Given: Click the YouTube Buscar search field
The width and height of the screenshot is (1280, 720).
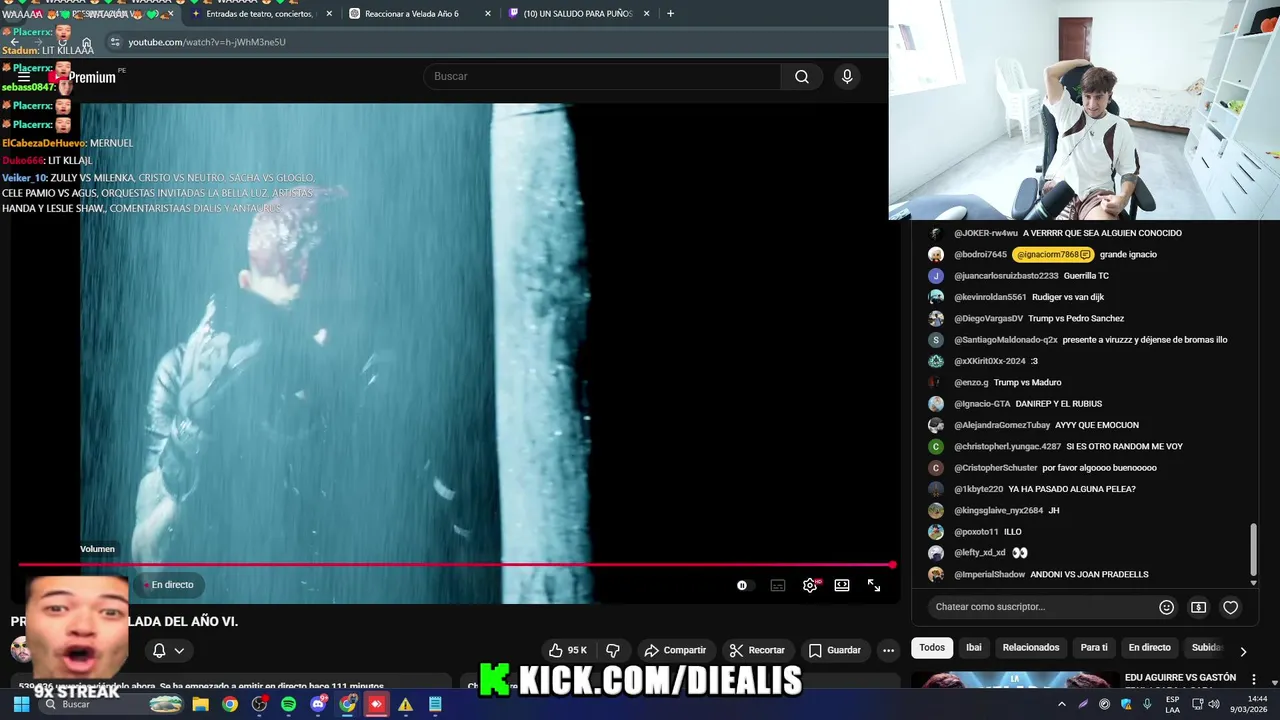Looking at the screenshot, I should 602,77.
